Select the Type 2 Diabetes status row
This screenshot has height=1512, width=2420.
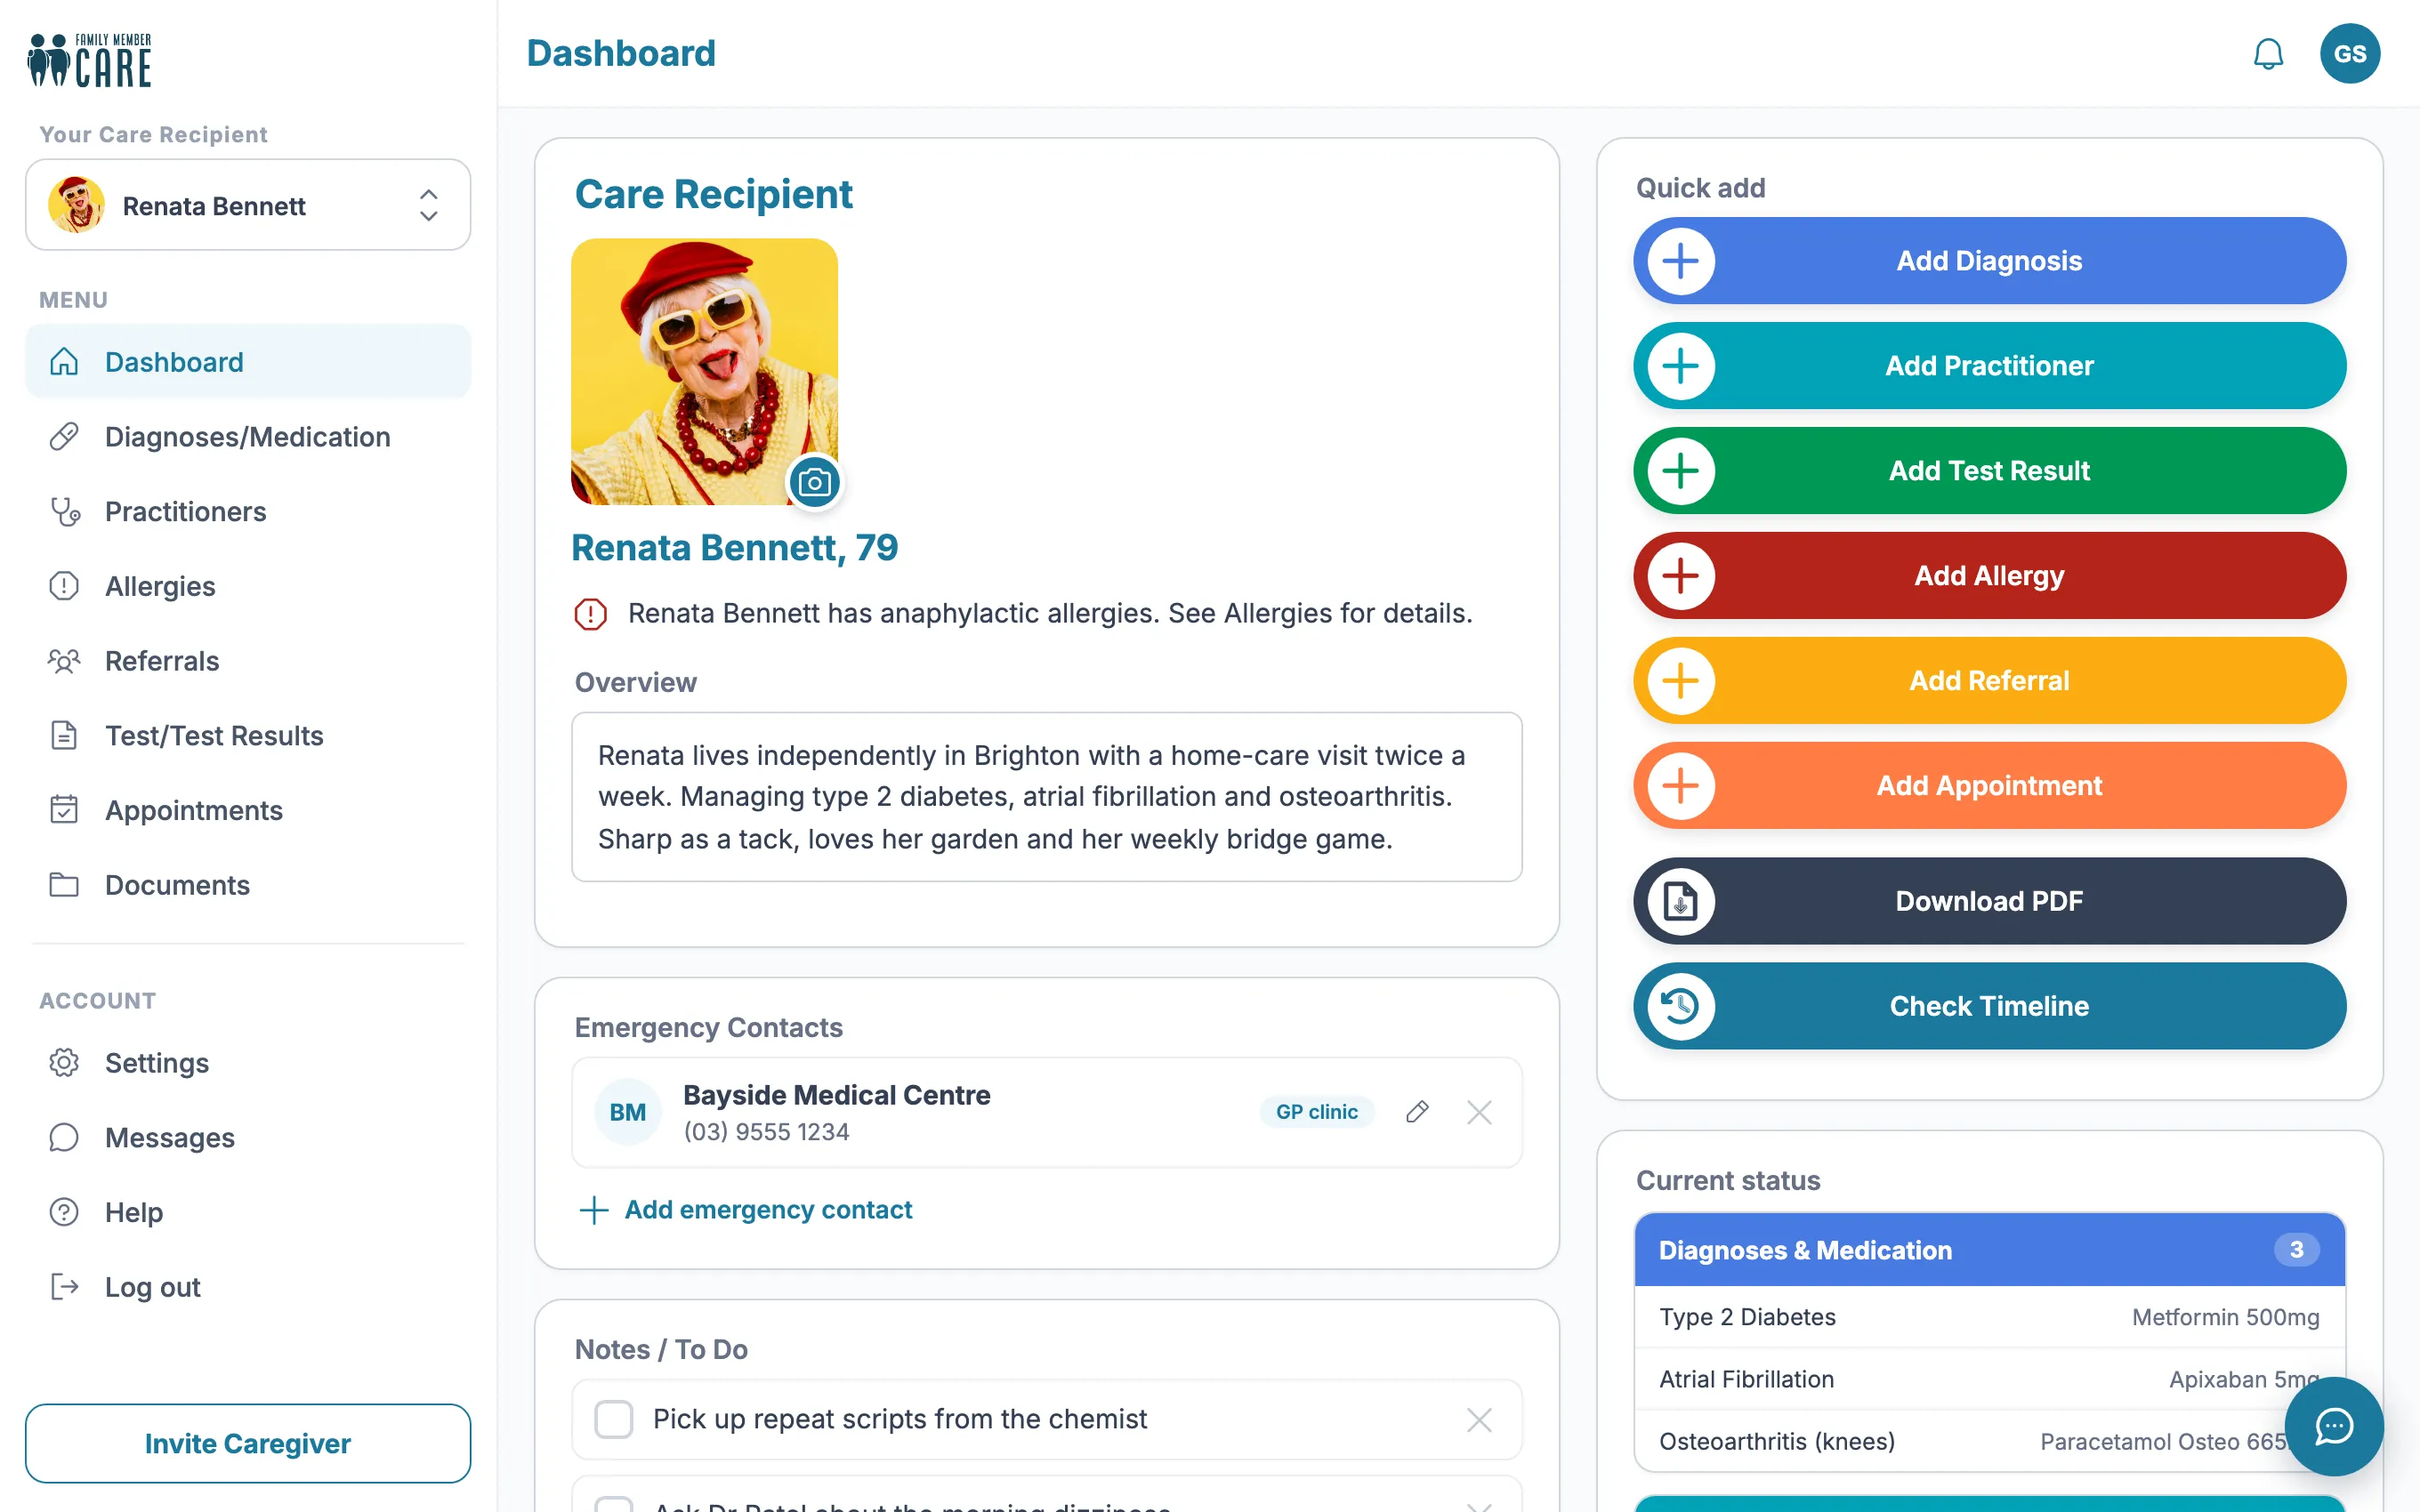1989,1317
